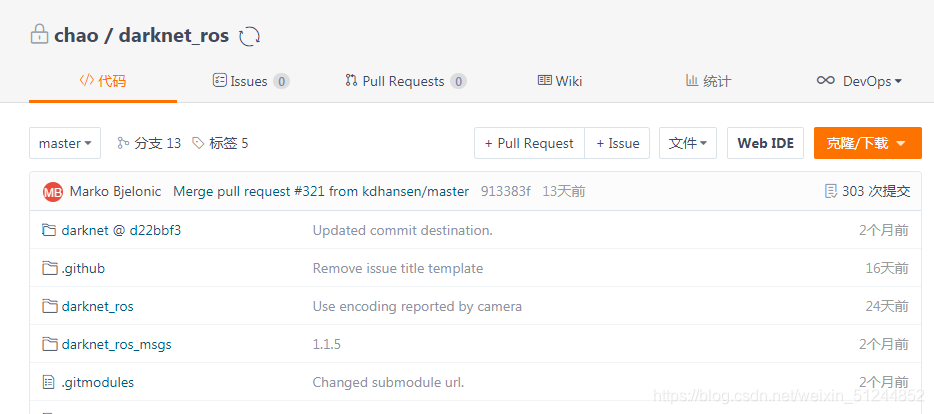Screen dimensions: 934x414
Task: Click the commits icon beside 303 次提交
Action: click(x=830, y=191)
